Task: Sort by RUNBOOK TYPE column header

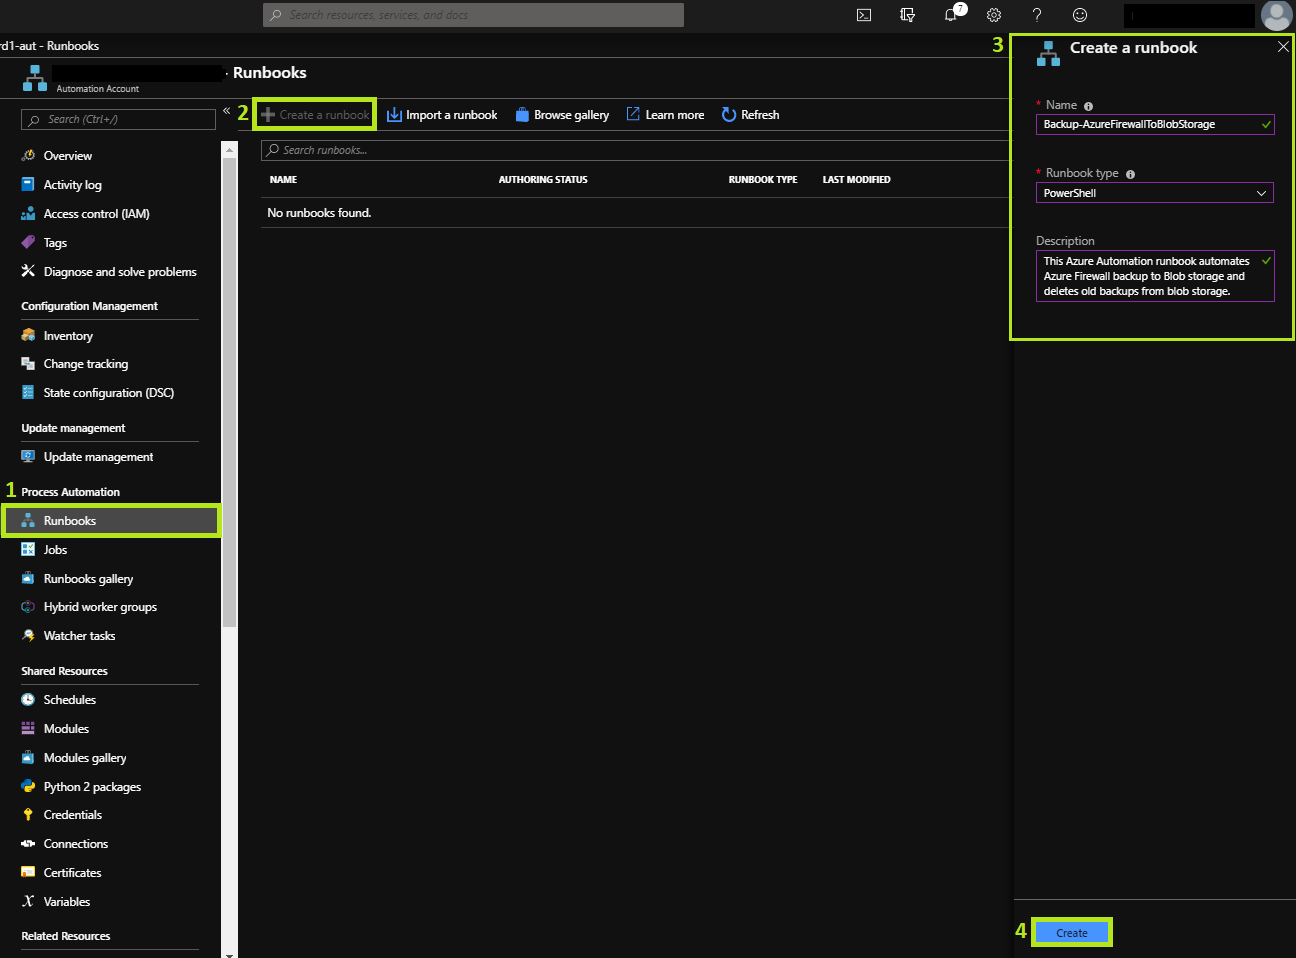Action: 763,180
